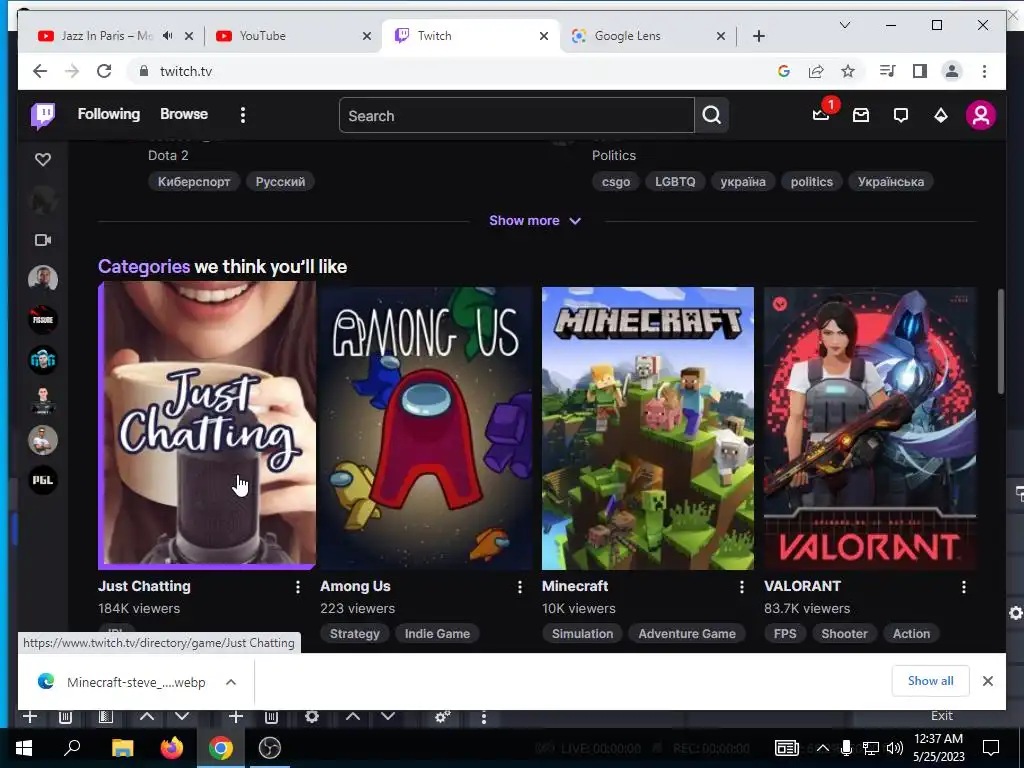Open options for Minecraft category
Viewport: 1024px width, 768px height.
coord(742,587)
